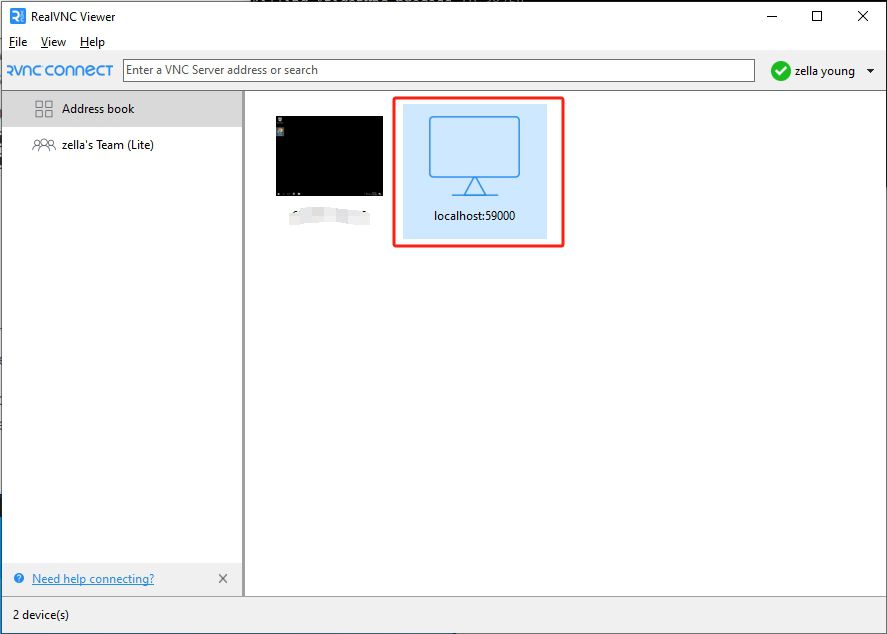
Task: Expand the zella young account dropdown arrow
Action: click(x=871, y=71)
